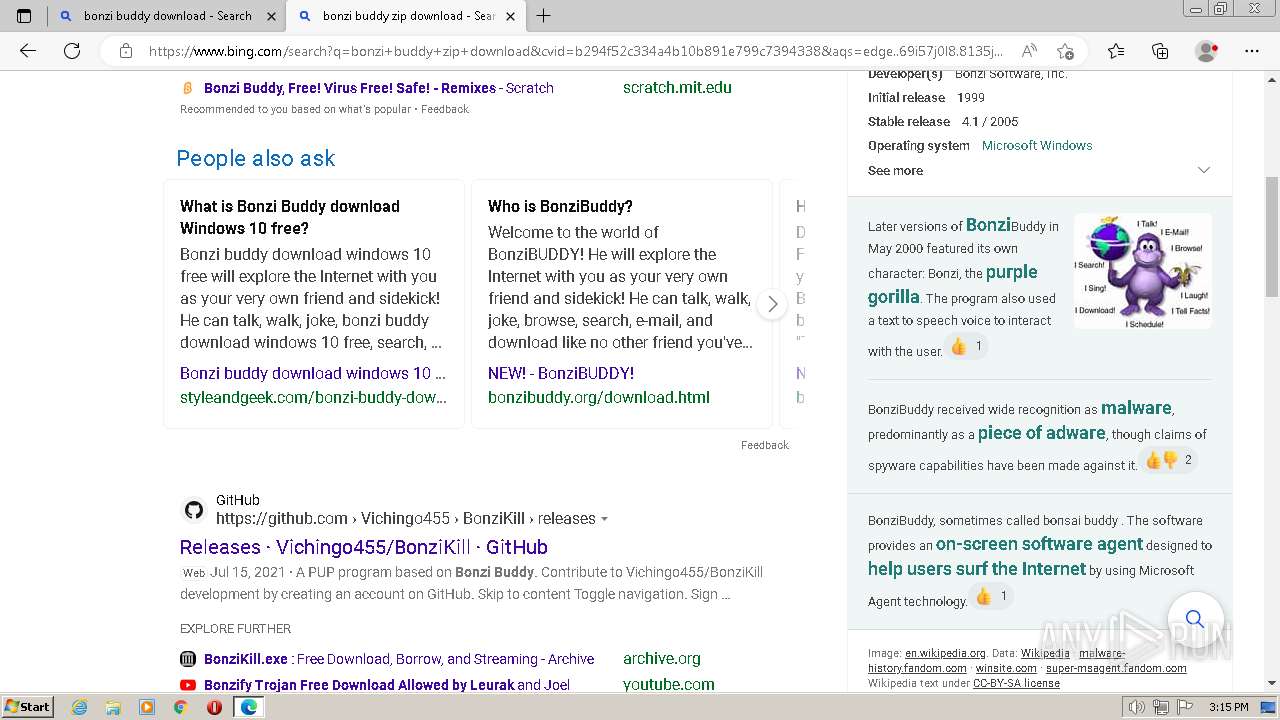Open the profile avatar icon
This screenshot has height=720, width=1280.
1206,51
